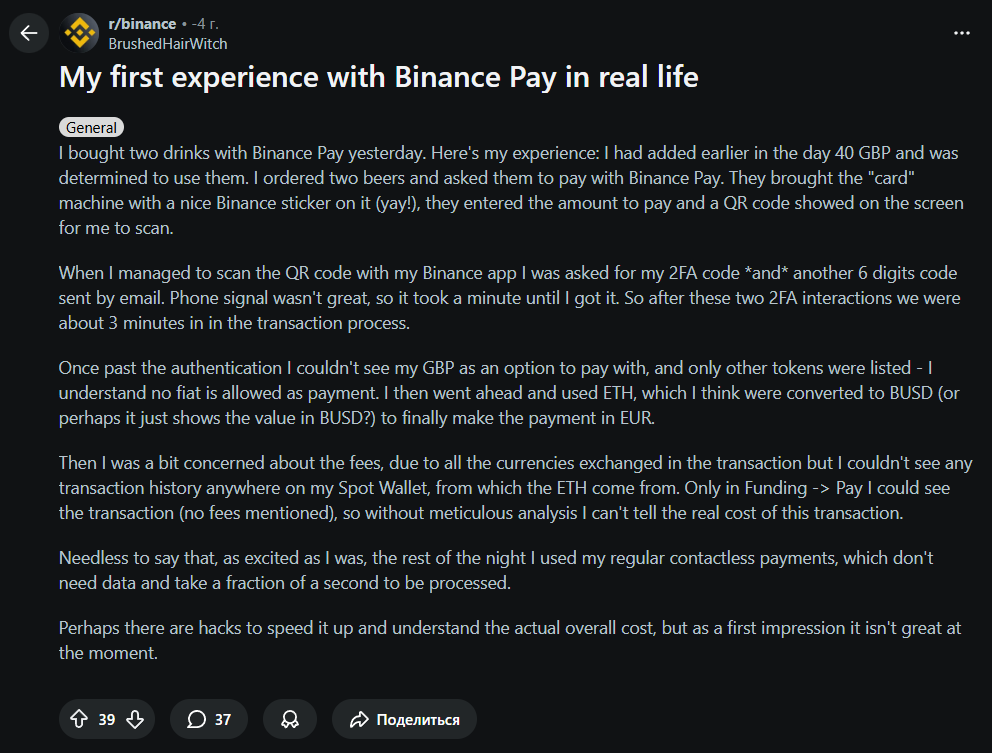
Task: Click the post title about Binance Pay
Action: (378, 77)
